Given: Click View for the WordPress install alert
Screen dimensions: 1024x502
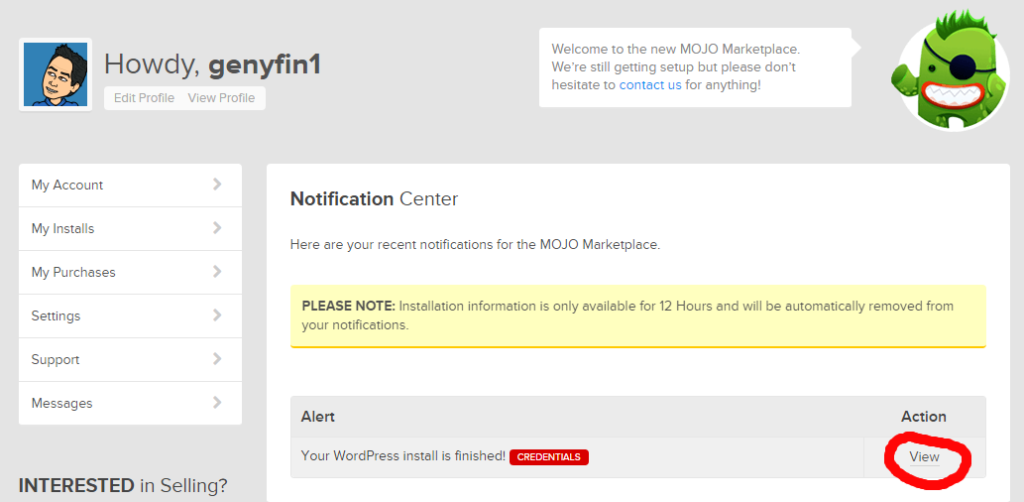Looking at the screenshot, I should [924, 457].
